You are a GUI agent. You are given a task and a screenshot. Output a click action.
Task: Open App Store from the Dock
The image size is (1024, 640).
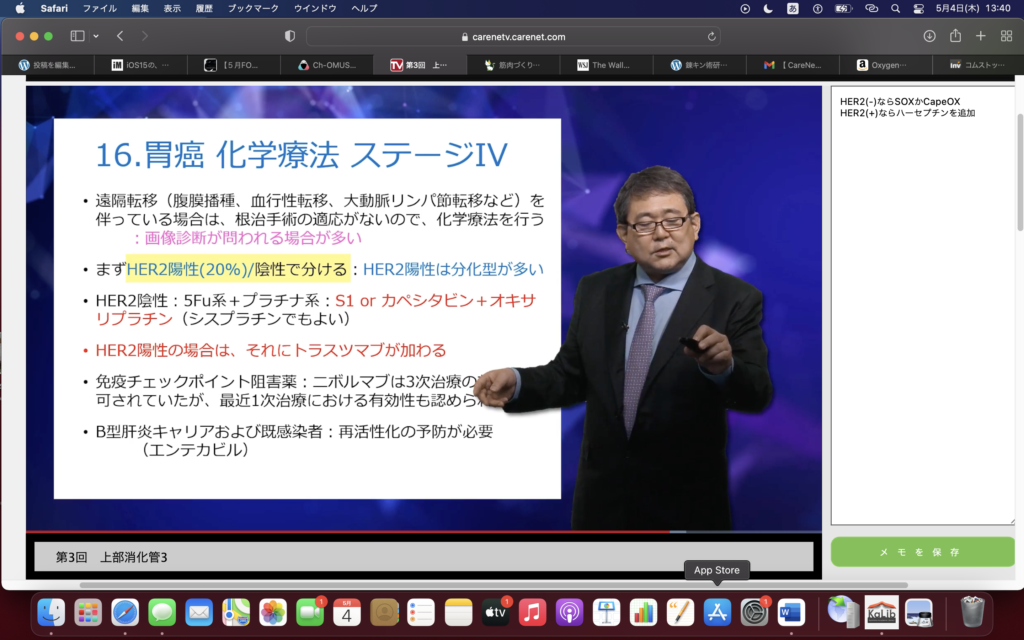pos(717,611)
